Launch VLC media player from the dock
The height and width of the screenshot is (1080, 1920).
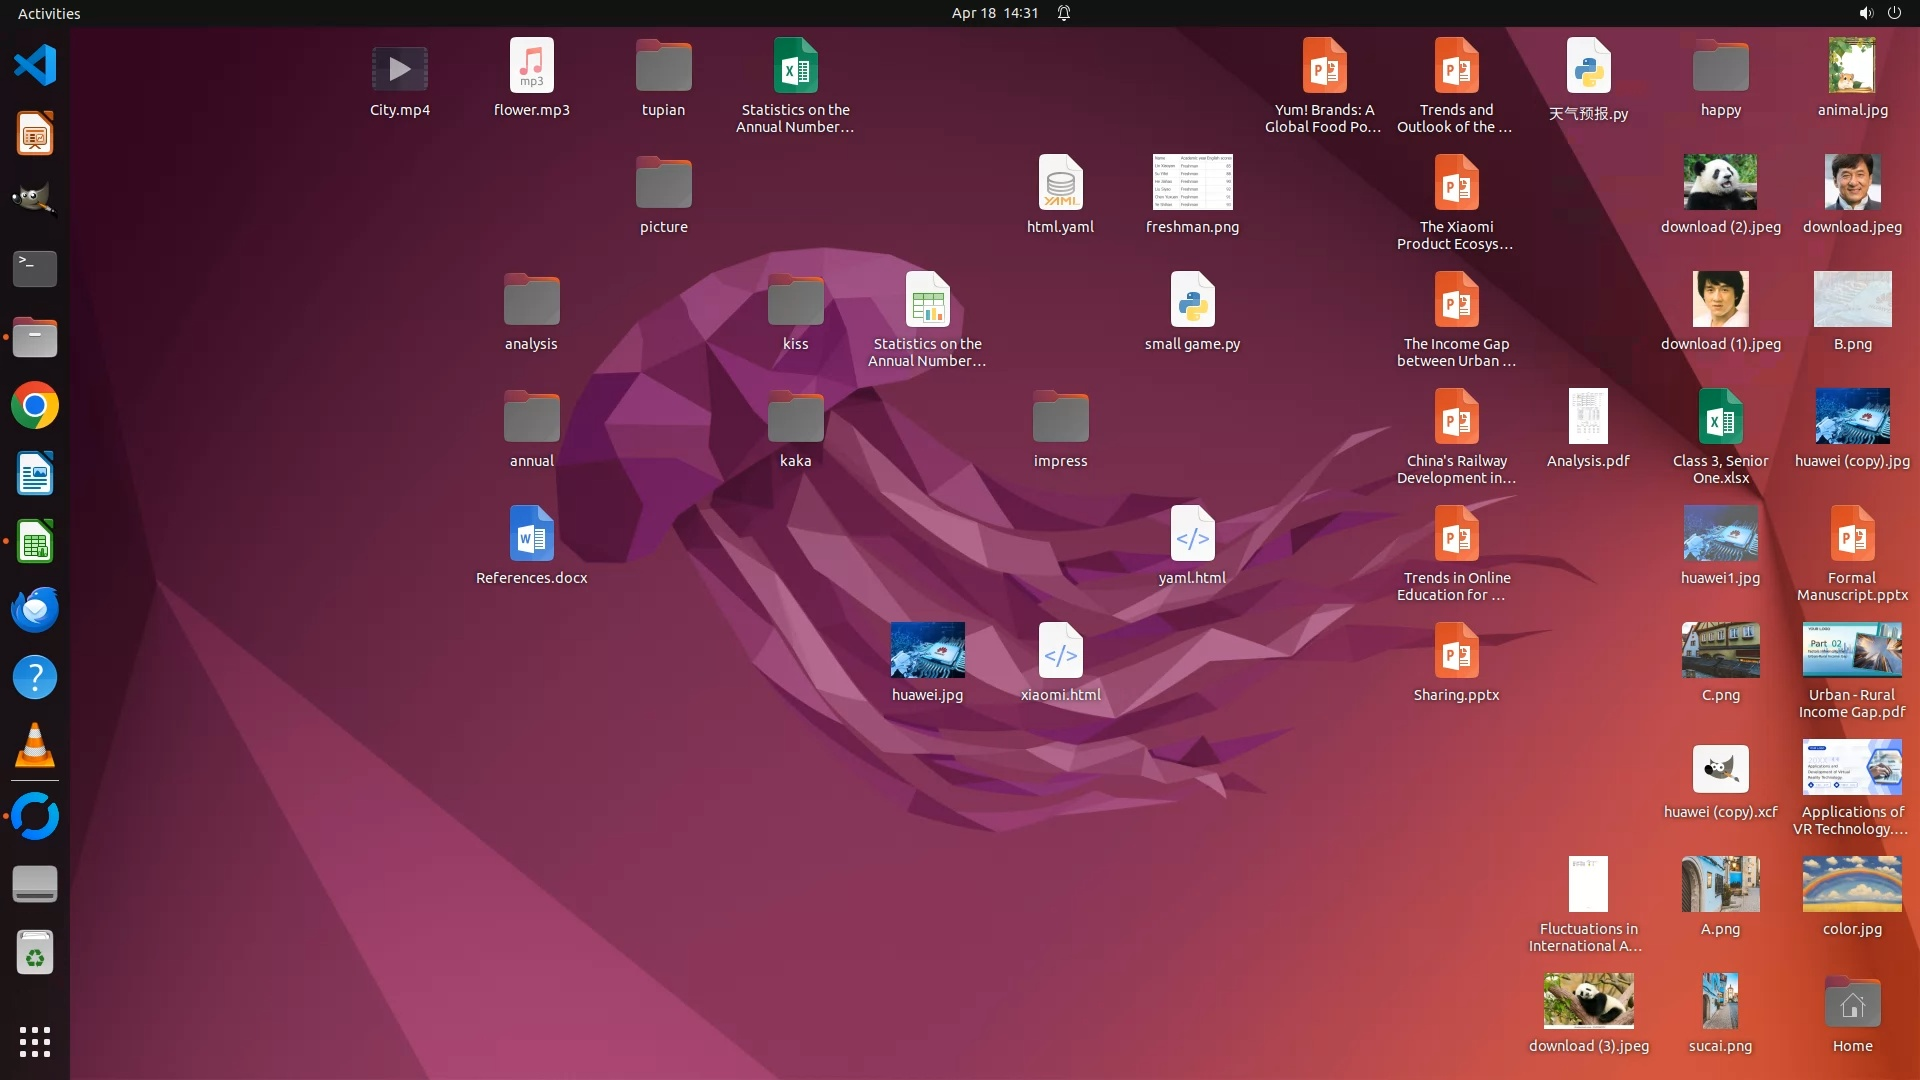35,746
